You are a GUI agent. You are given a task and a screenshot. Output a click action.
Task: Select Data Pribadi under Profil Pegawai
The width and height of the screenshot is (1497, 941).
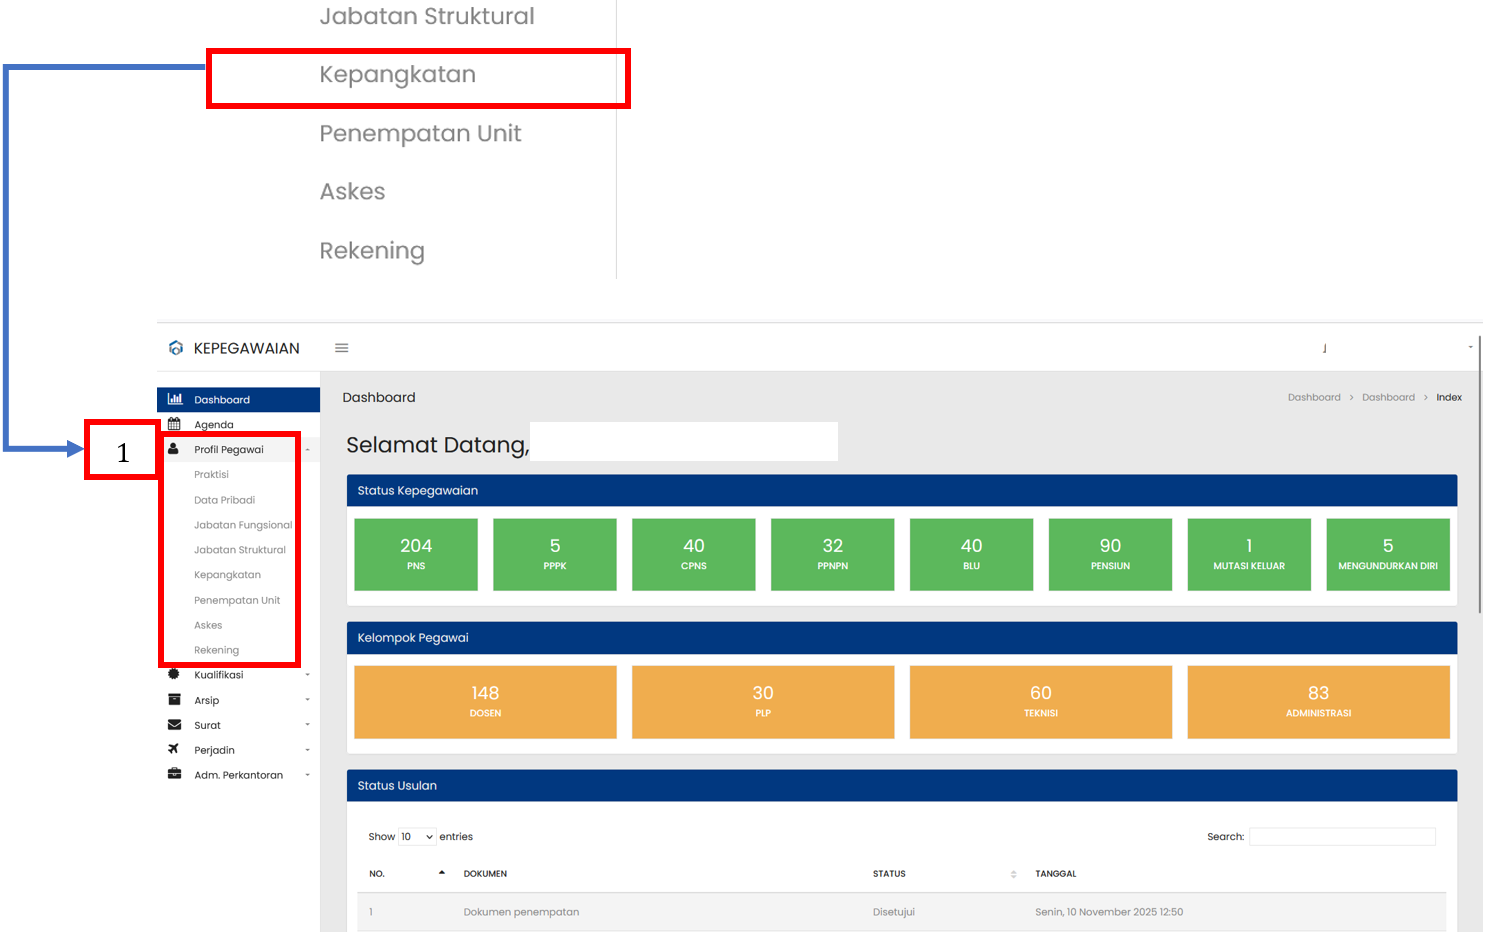(224, 500)
